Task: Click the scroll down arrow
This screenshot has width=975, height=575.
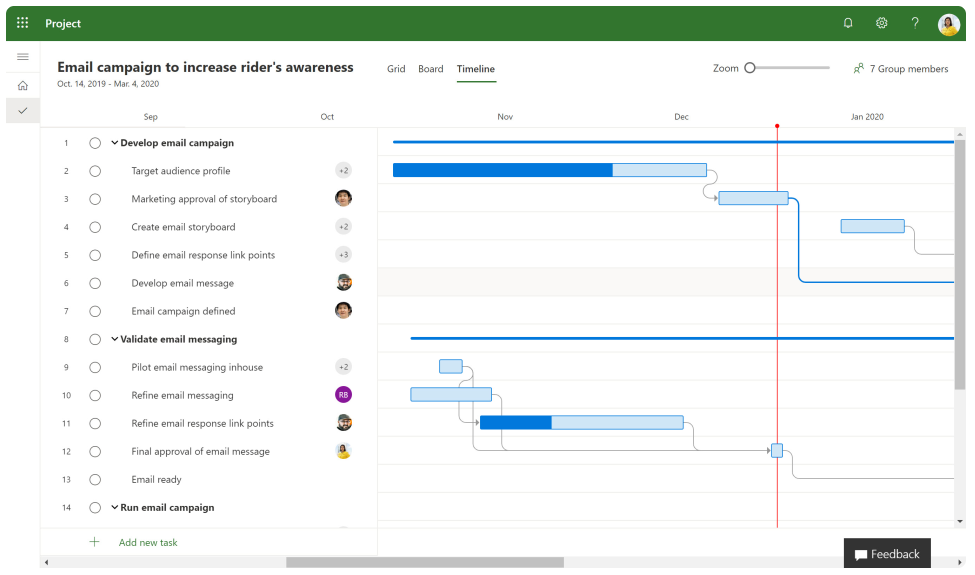Action: (x=960, y=522)
